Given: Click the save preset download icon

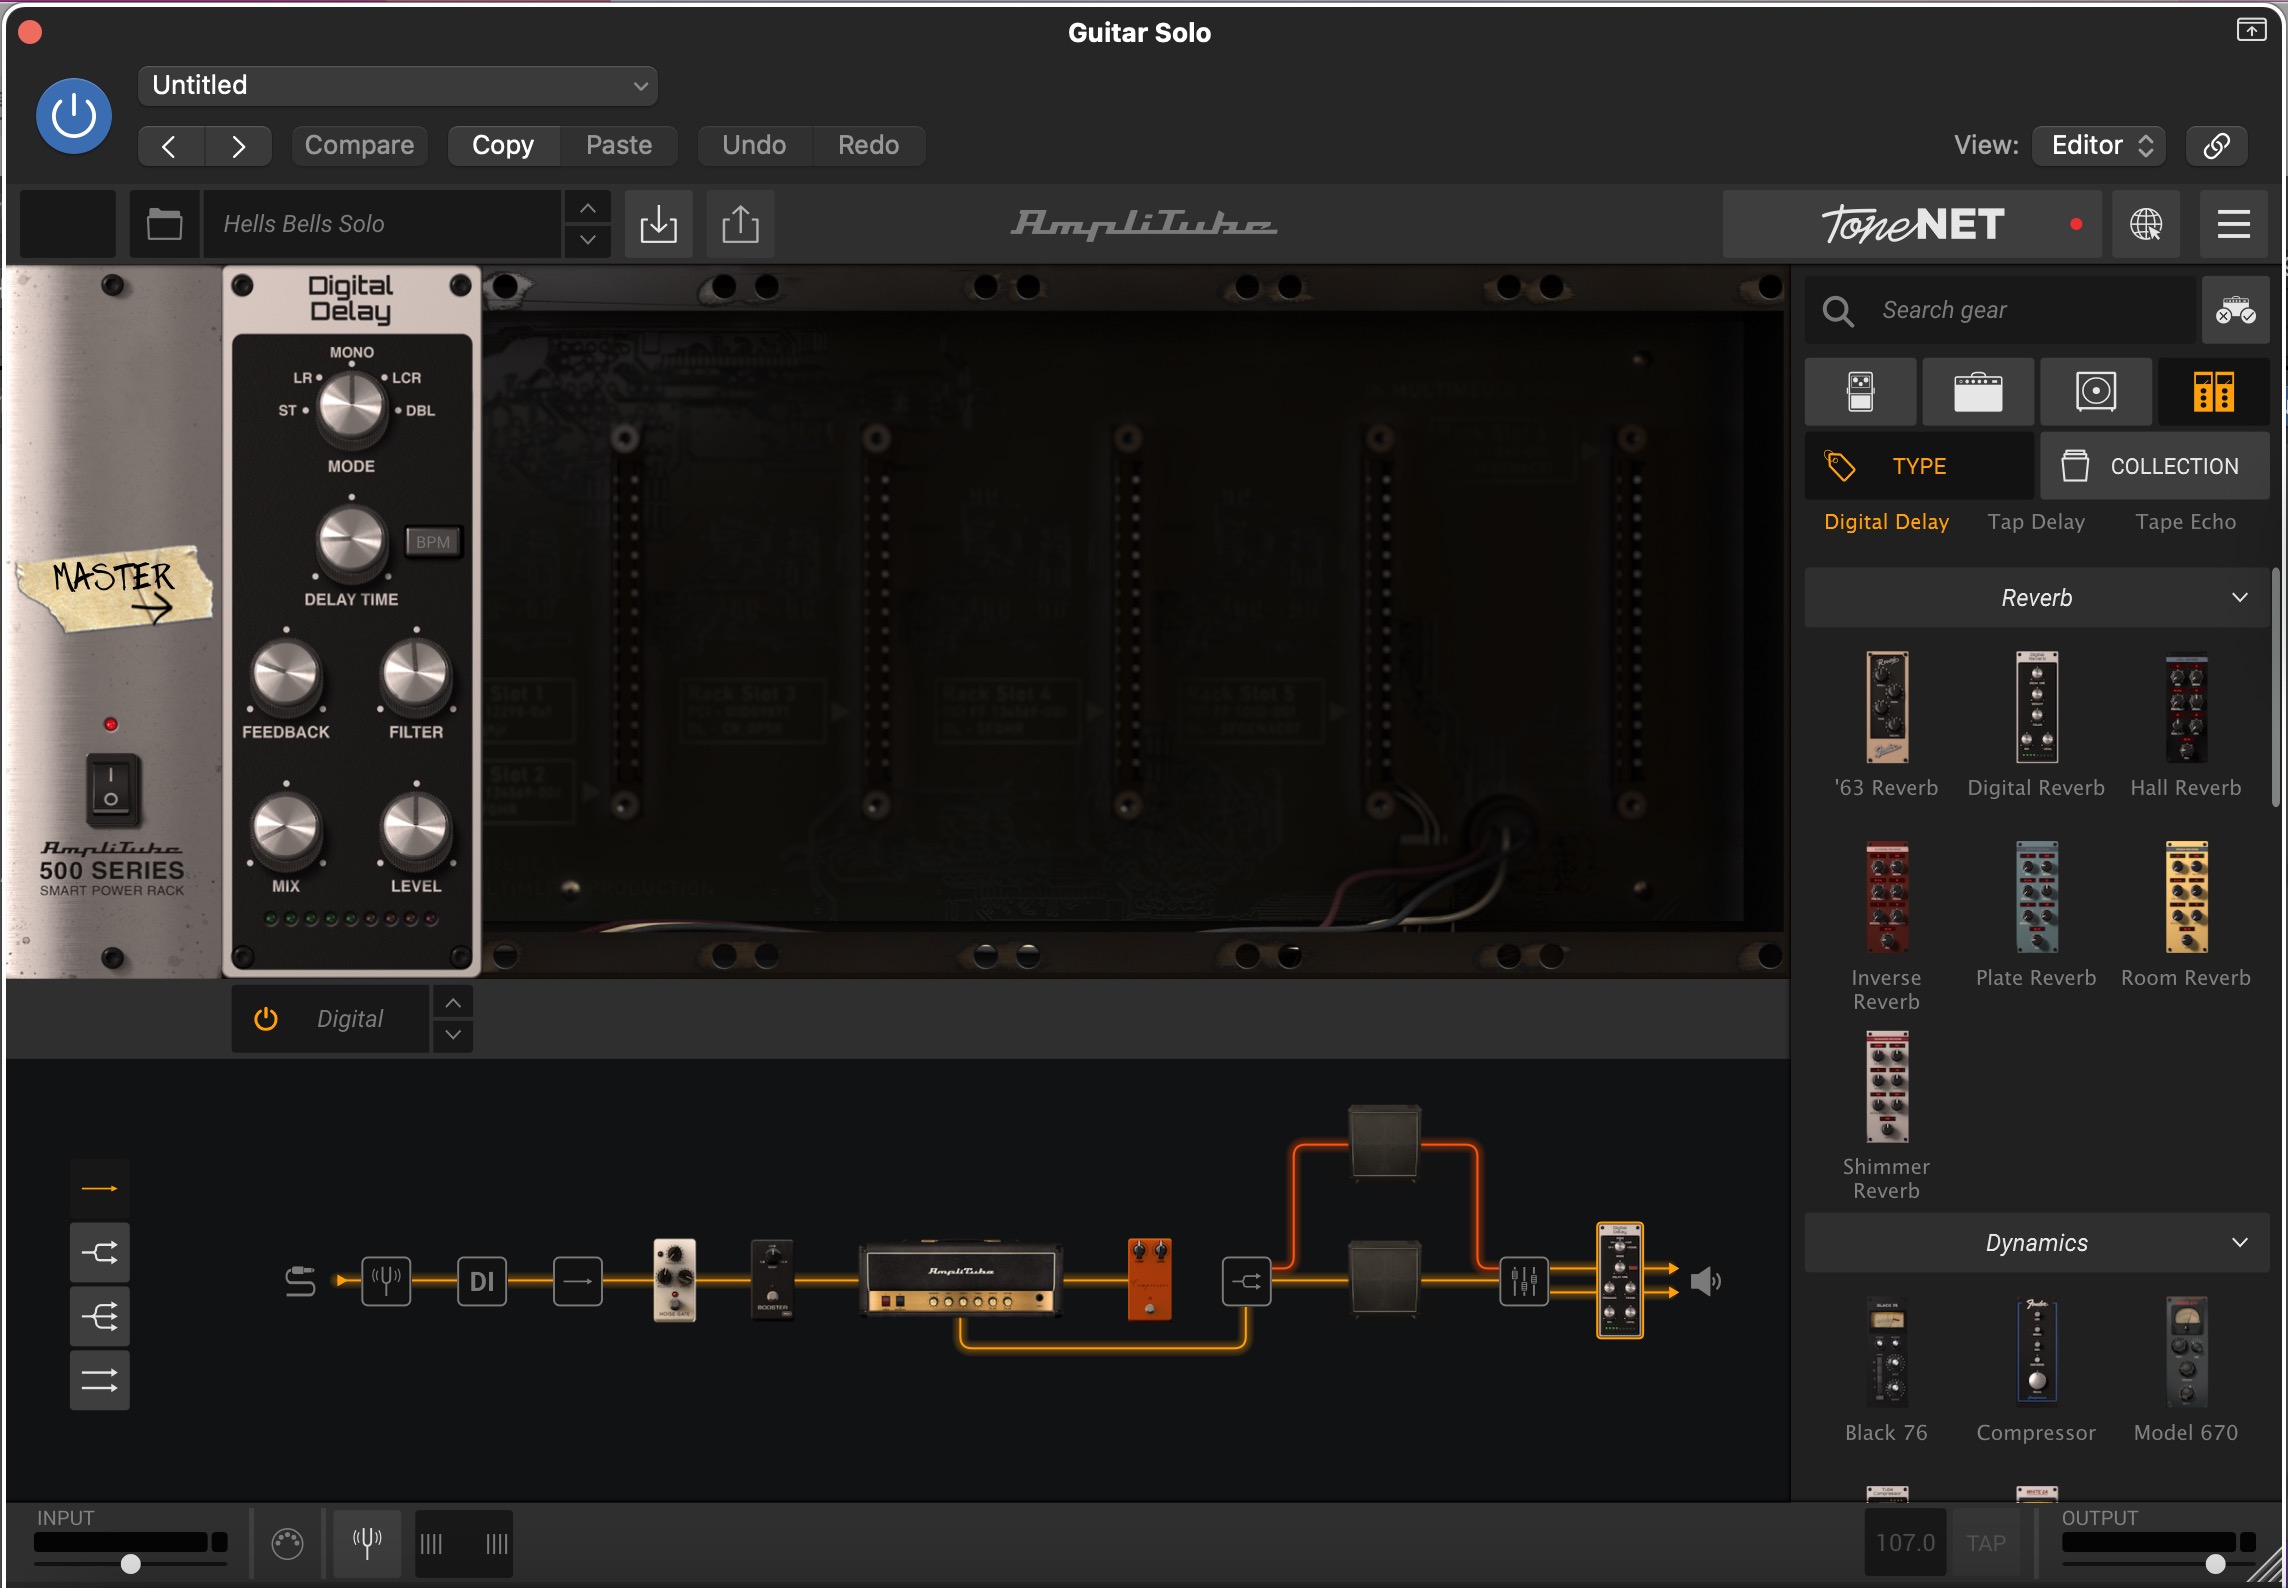Looking at the screenshot, I should 658,224.
